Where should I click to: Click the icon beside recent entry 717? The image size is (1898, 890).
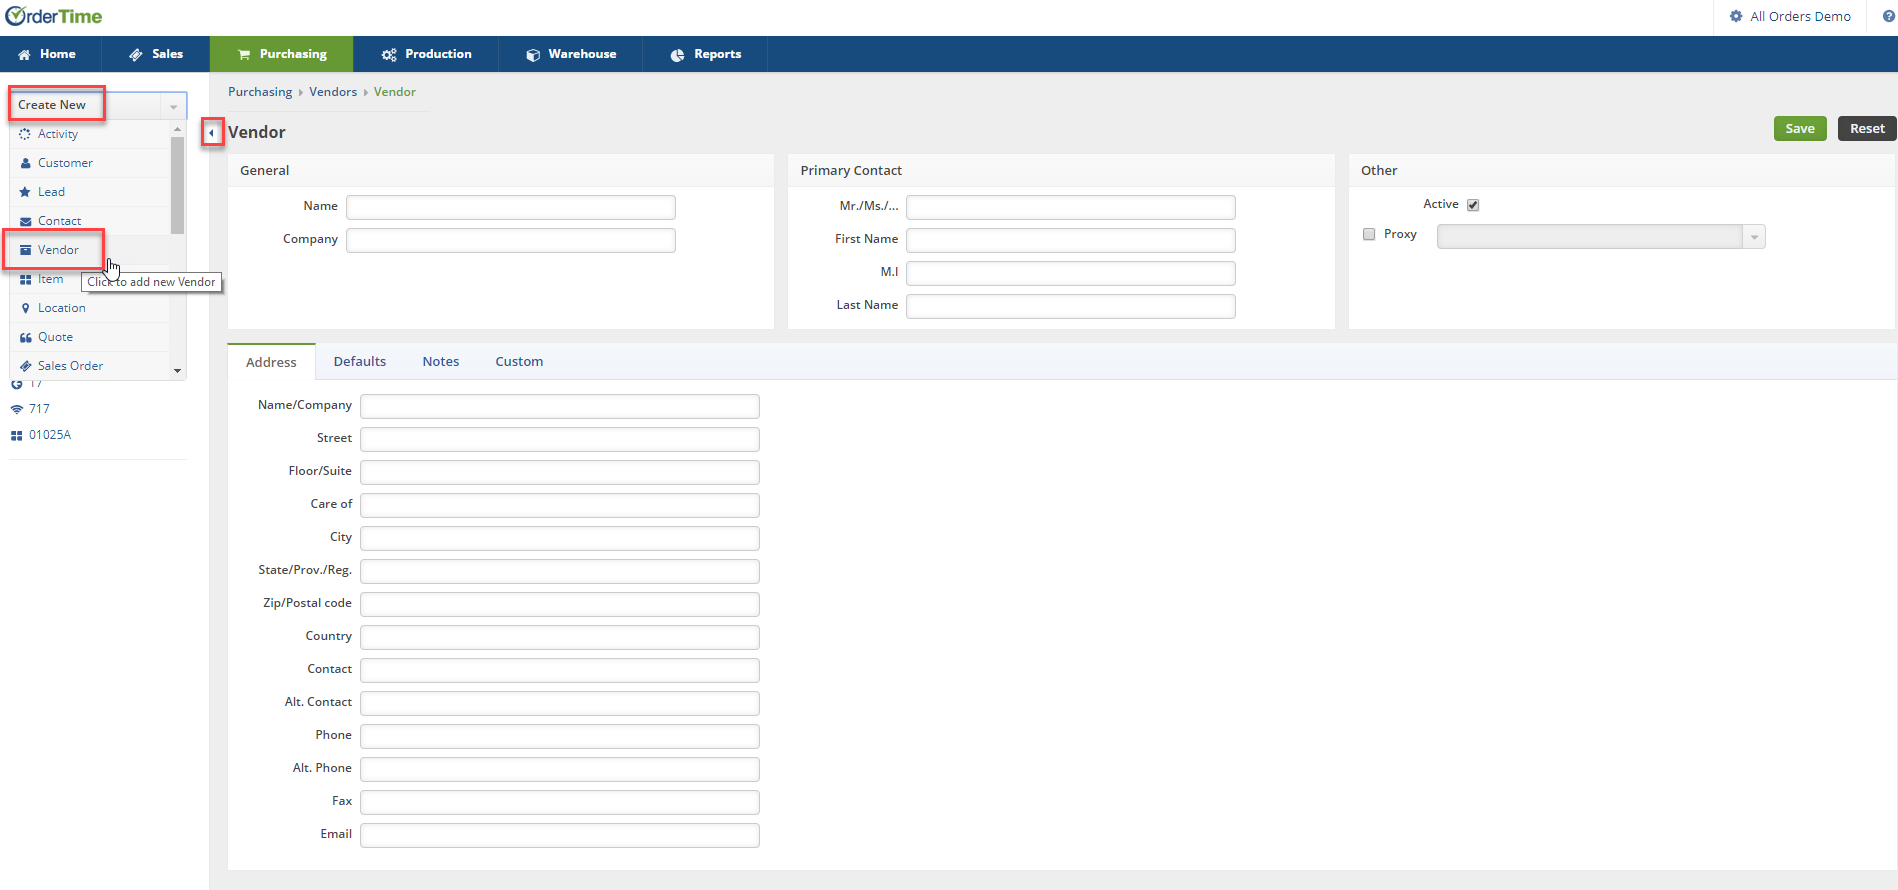pos(16,409)
